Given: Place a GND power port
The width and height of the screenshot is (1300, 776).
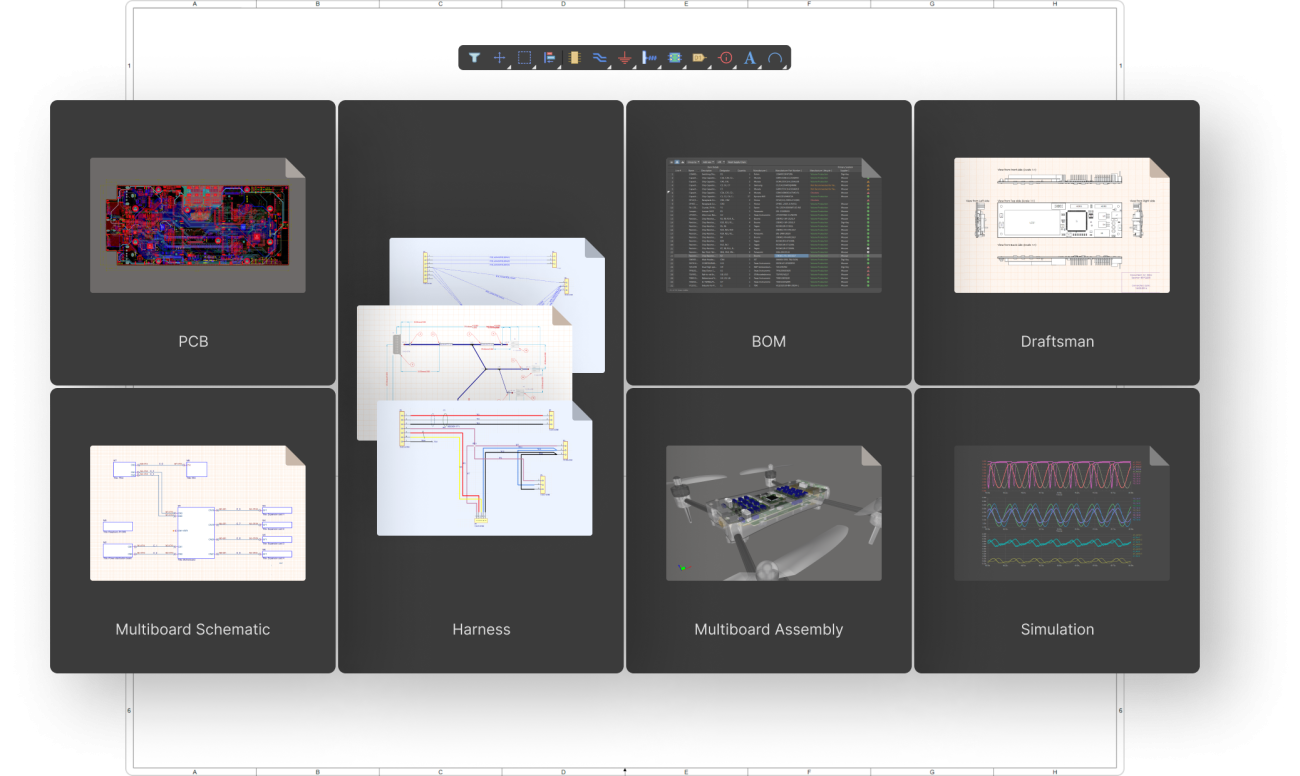Looking at the screenshot, I should (623, 58).
